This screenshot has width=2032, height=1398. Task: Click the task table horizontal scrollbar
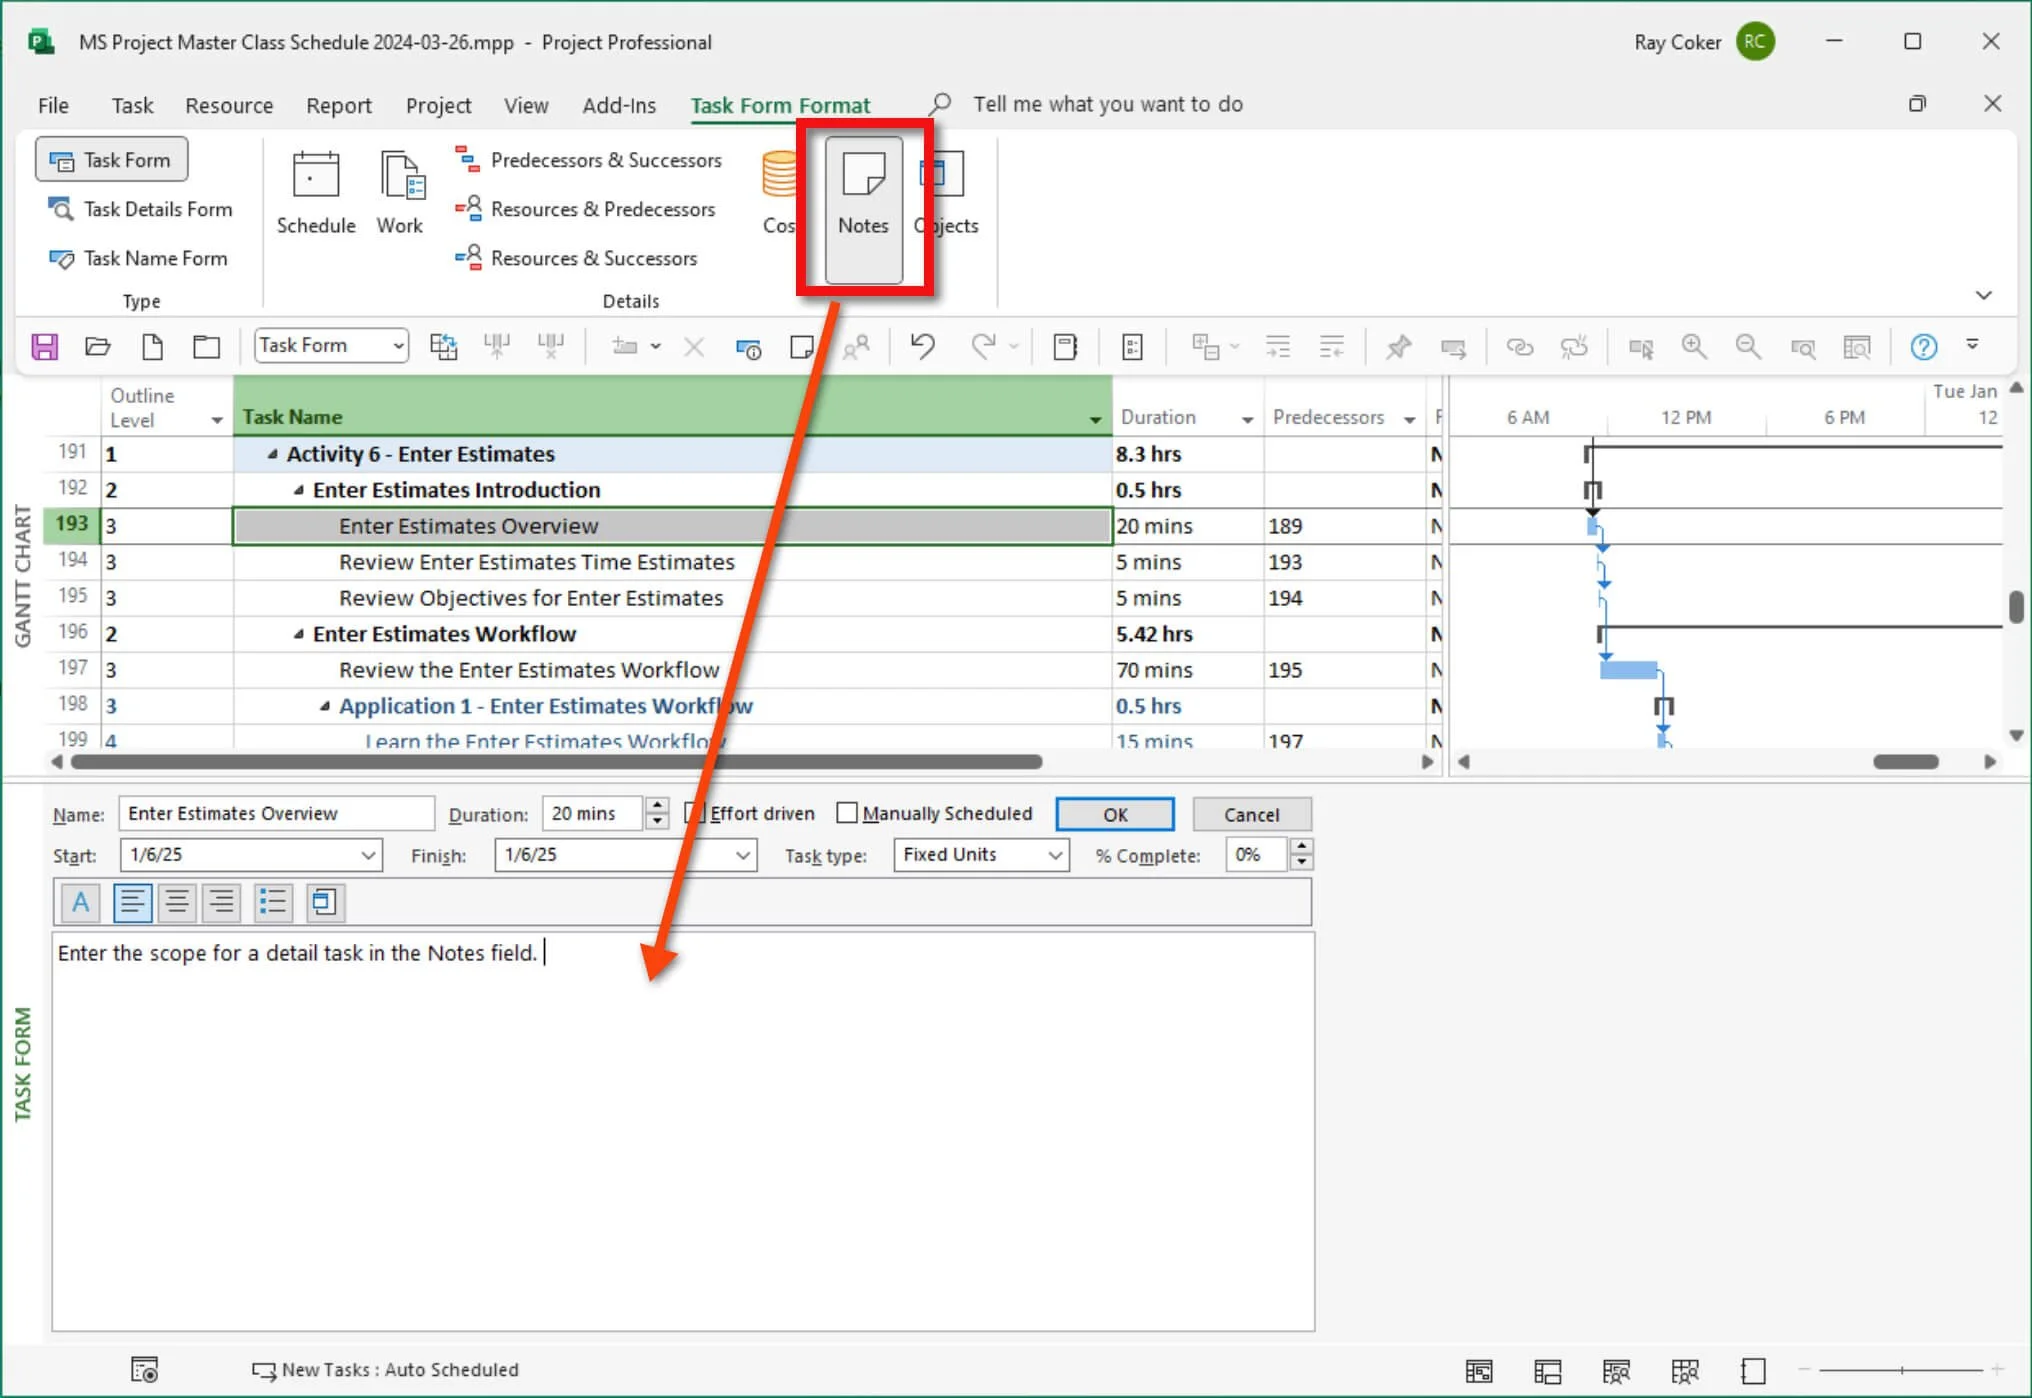pyautogui.click(x=557, y=762)
